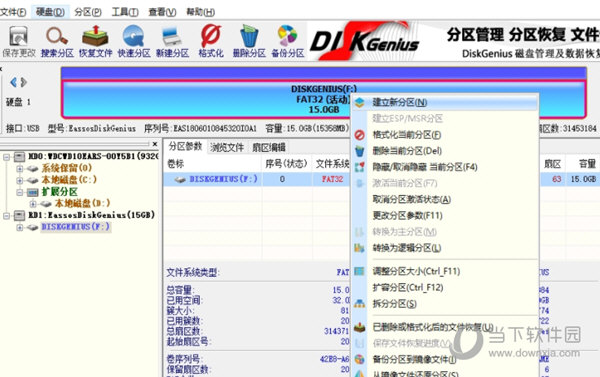
Task: Select 扩展分区 in disk tree
Action: point(60,192)
